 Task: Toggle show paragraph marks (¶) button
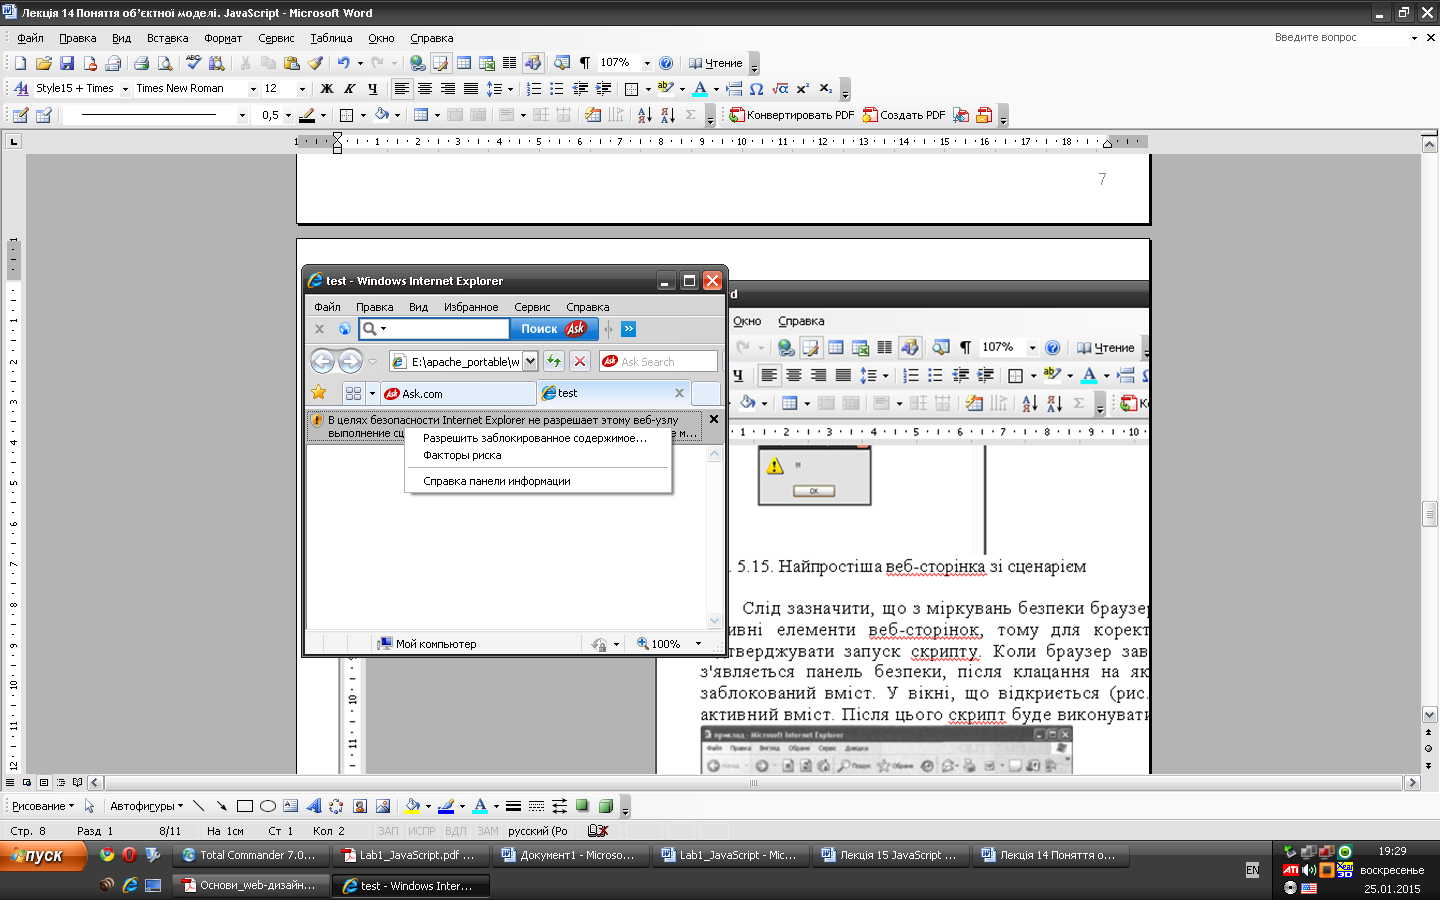pyautogui.click(x=585, y=63)
